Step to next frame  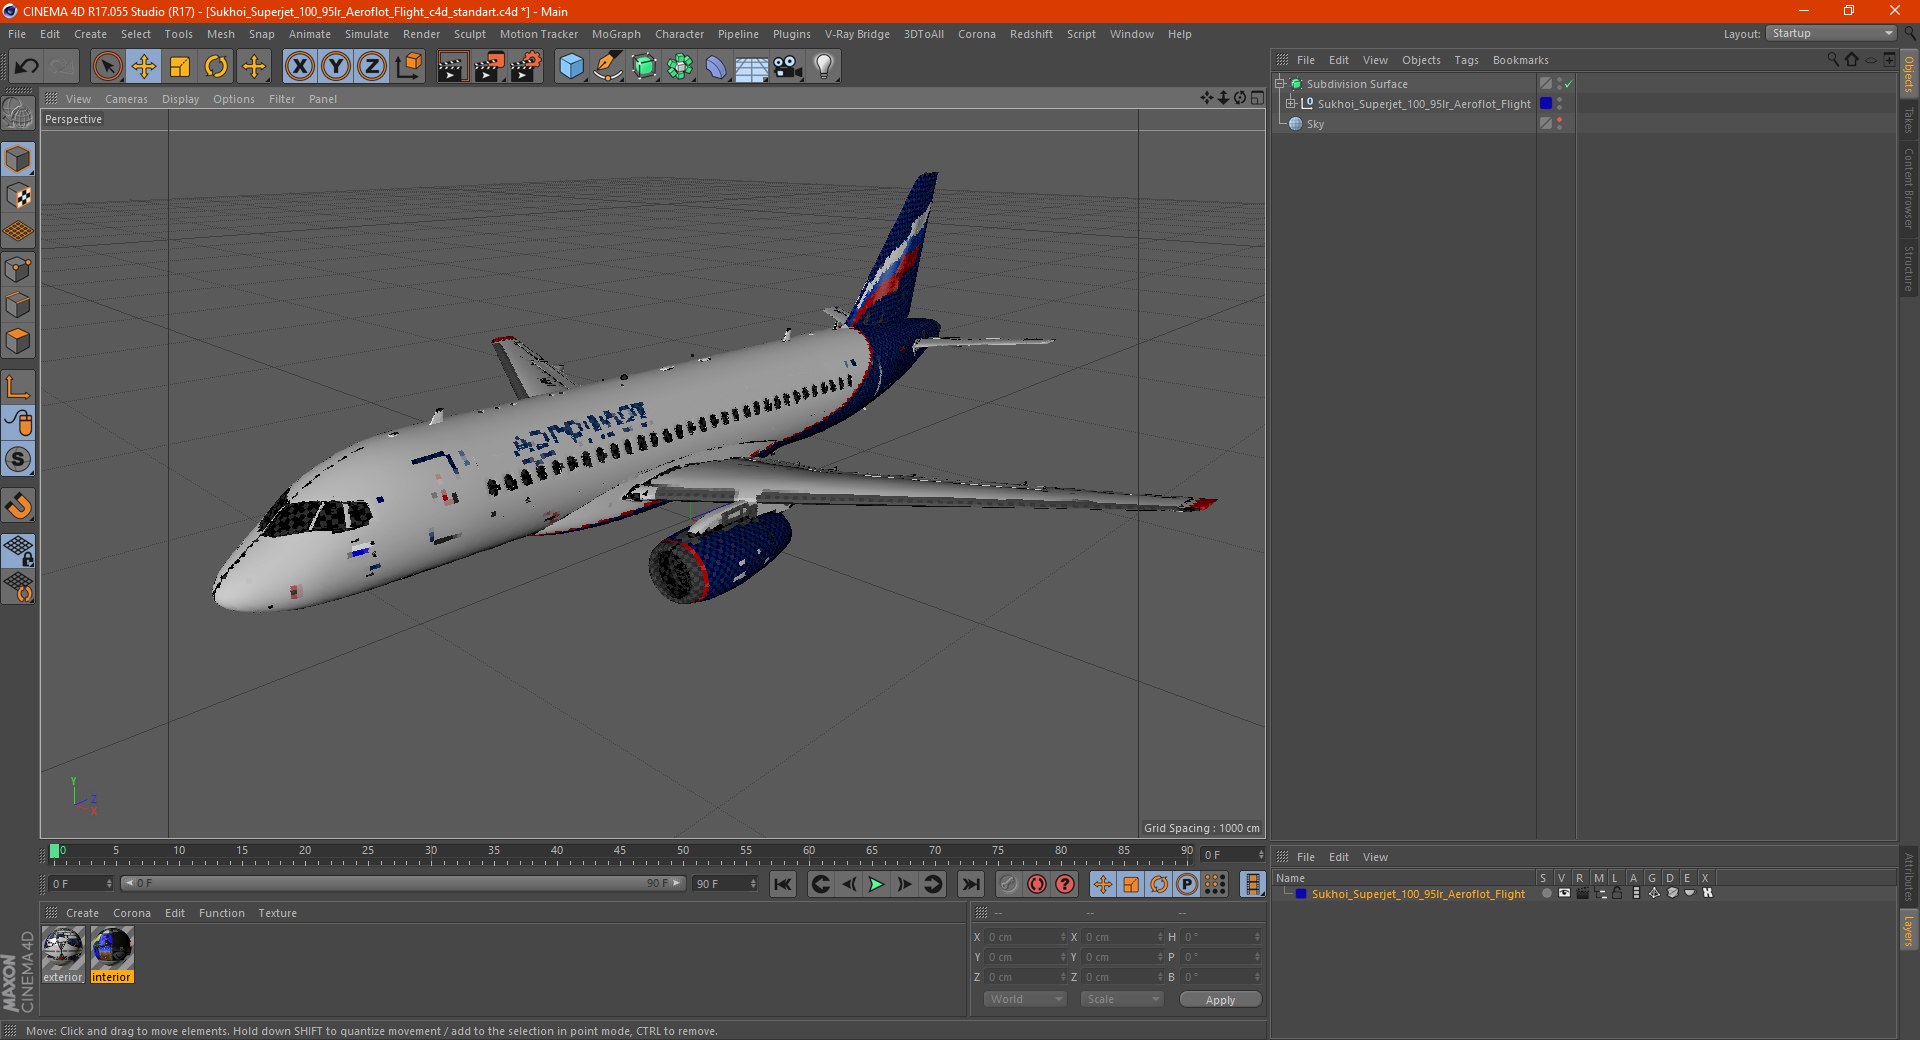point(904,884)
